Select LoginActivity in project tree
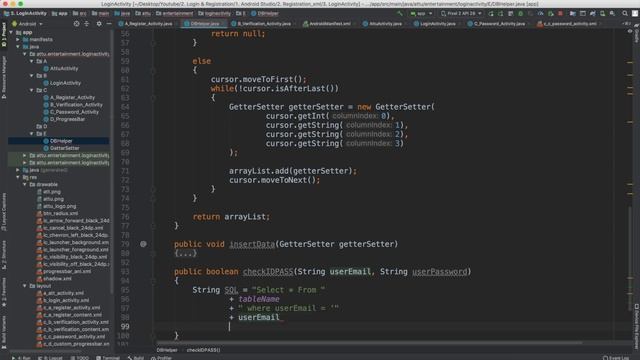This screenshot has height=360, width=640. [x=62, y=83]
